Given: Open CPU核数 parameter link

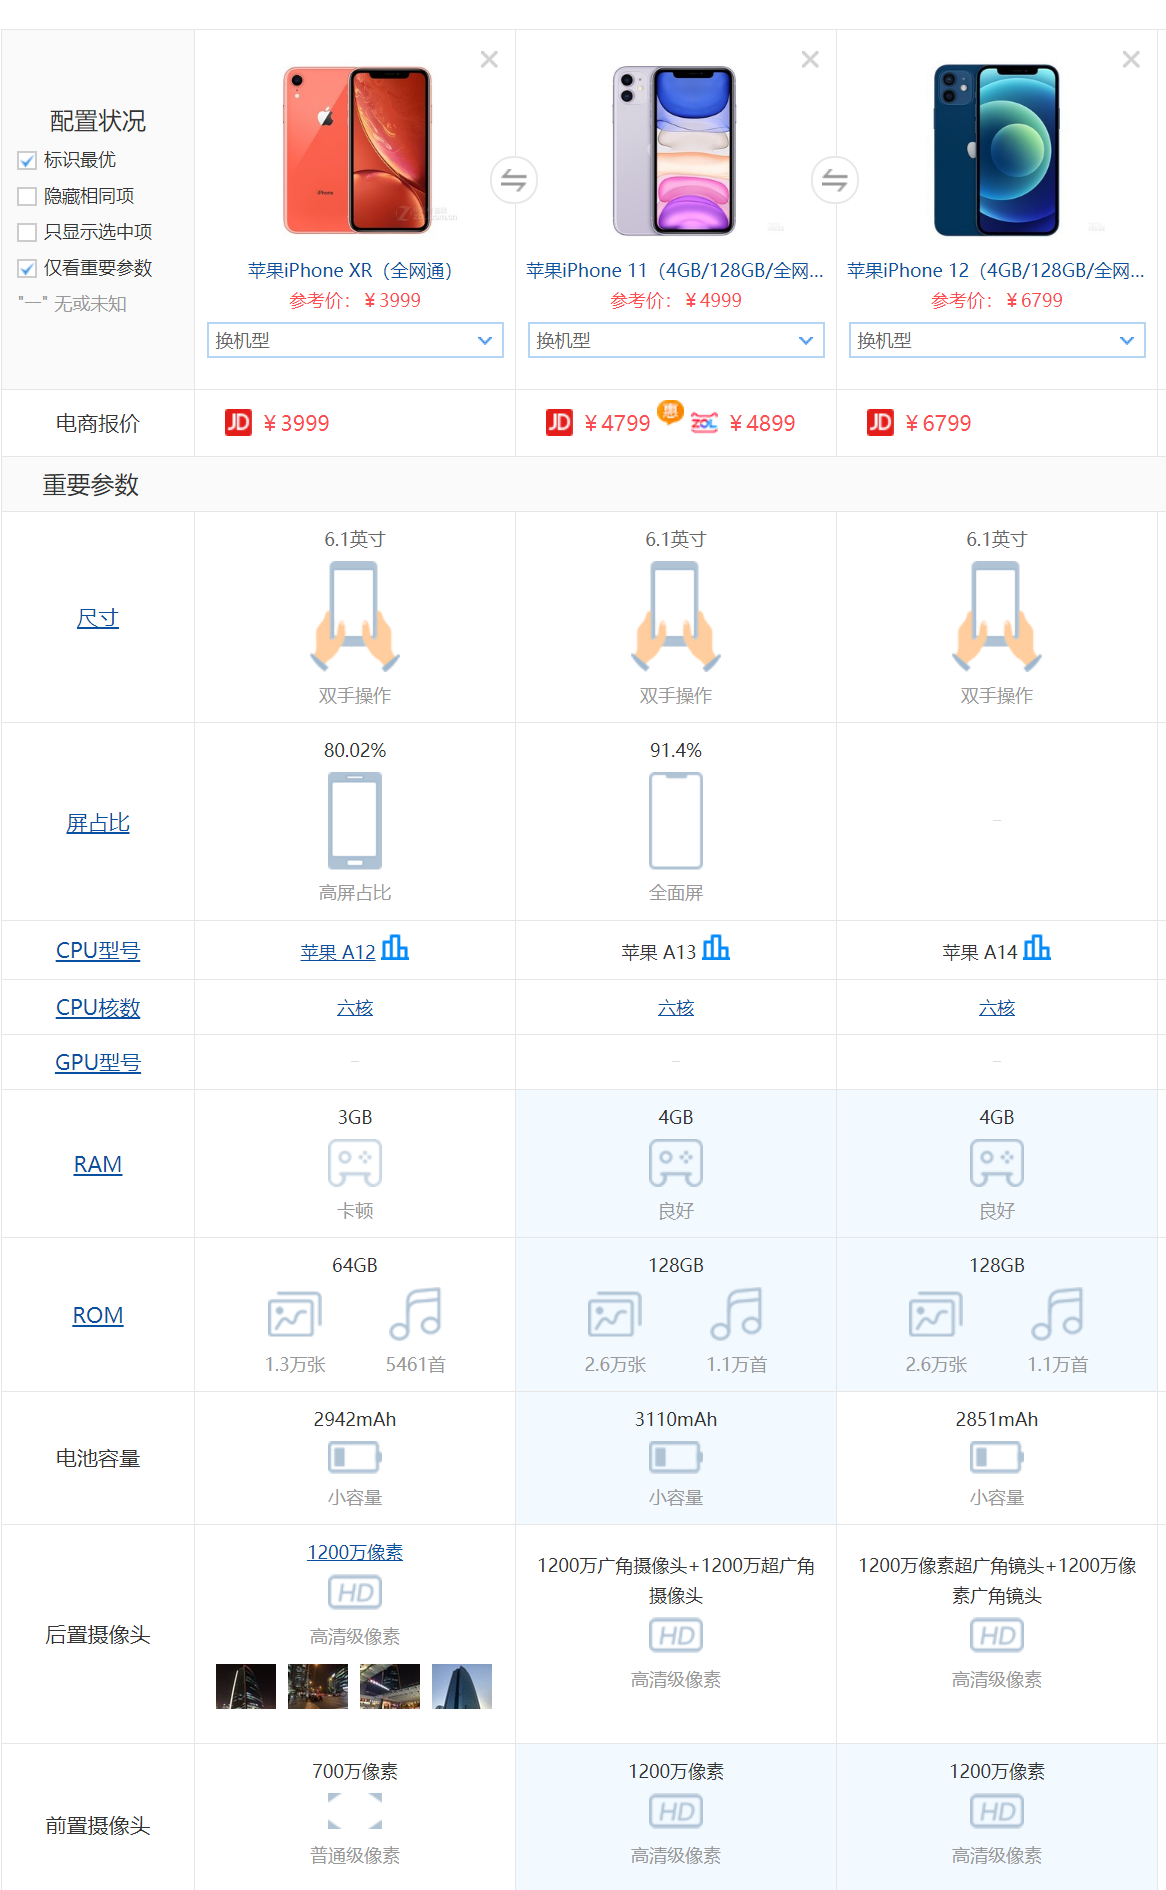Looking at the screenshot, I should coord(98,1007).
